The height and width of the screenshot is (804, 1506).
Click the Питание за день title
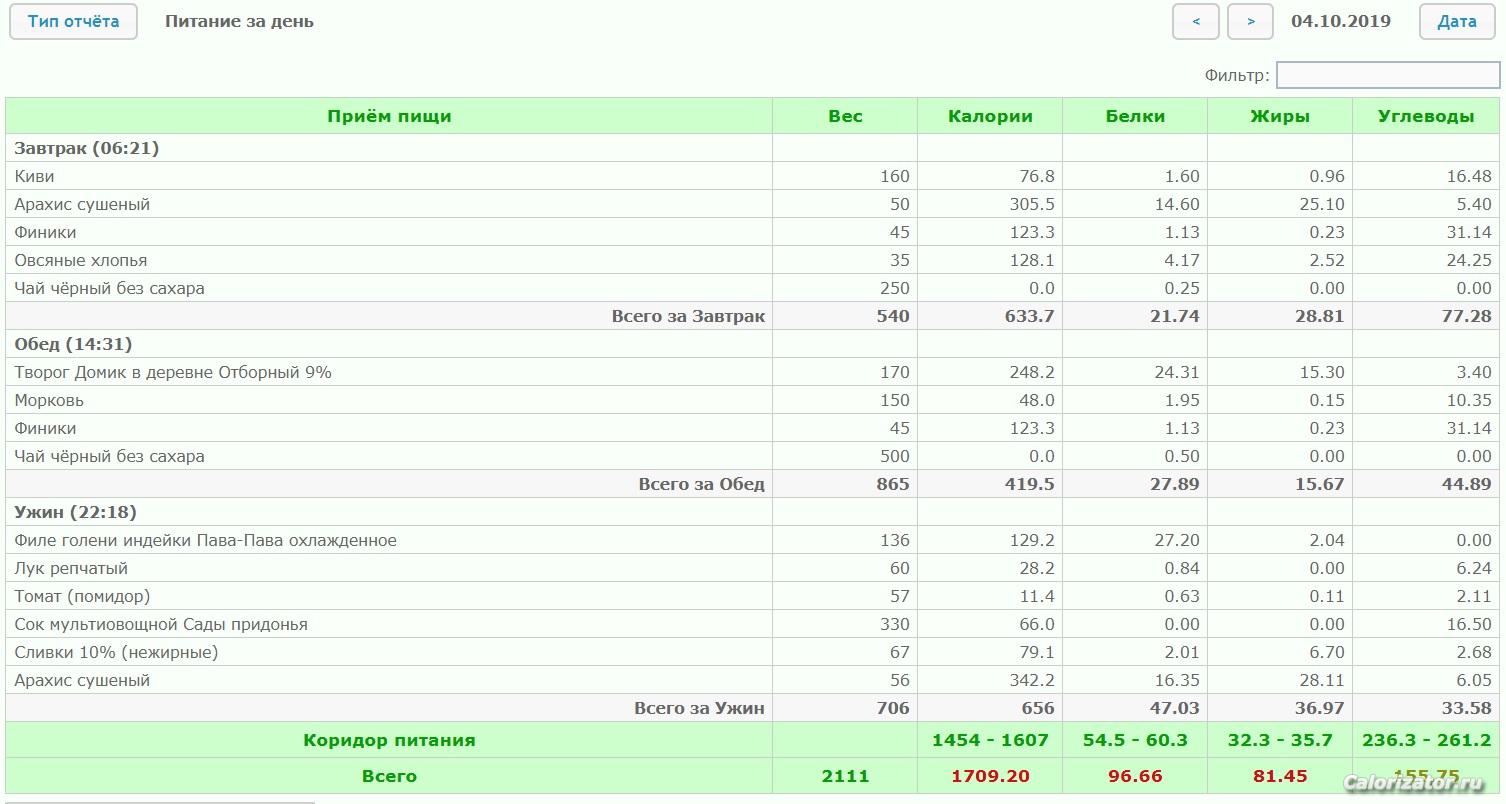pos(239,21)
